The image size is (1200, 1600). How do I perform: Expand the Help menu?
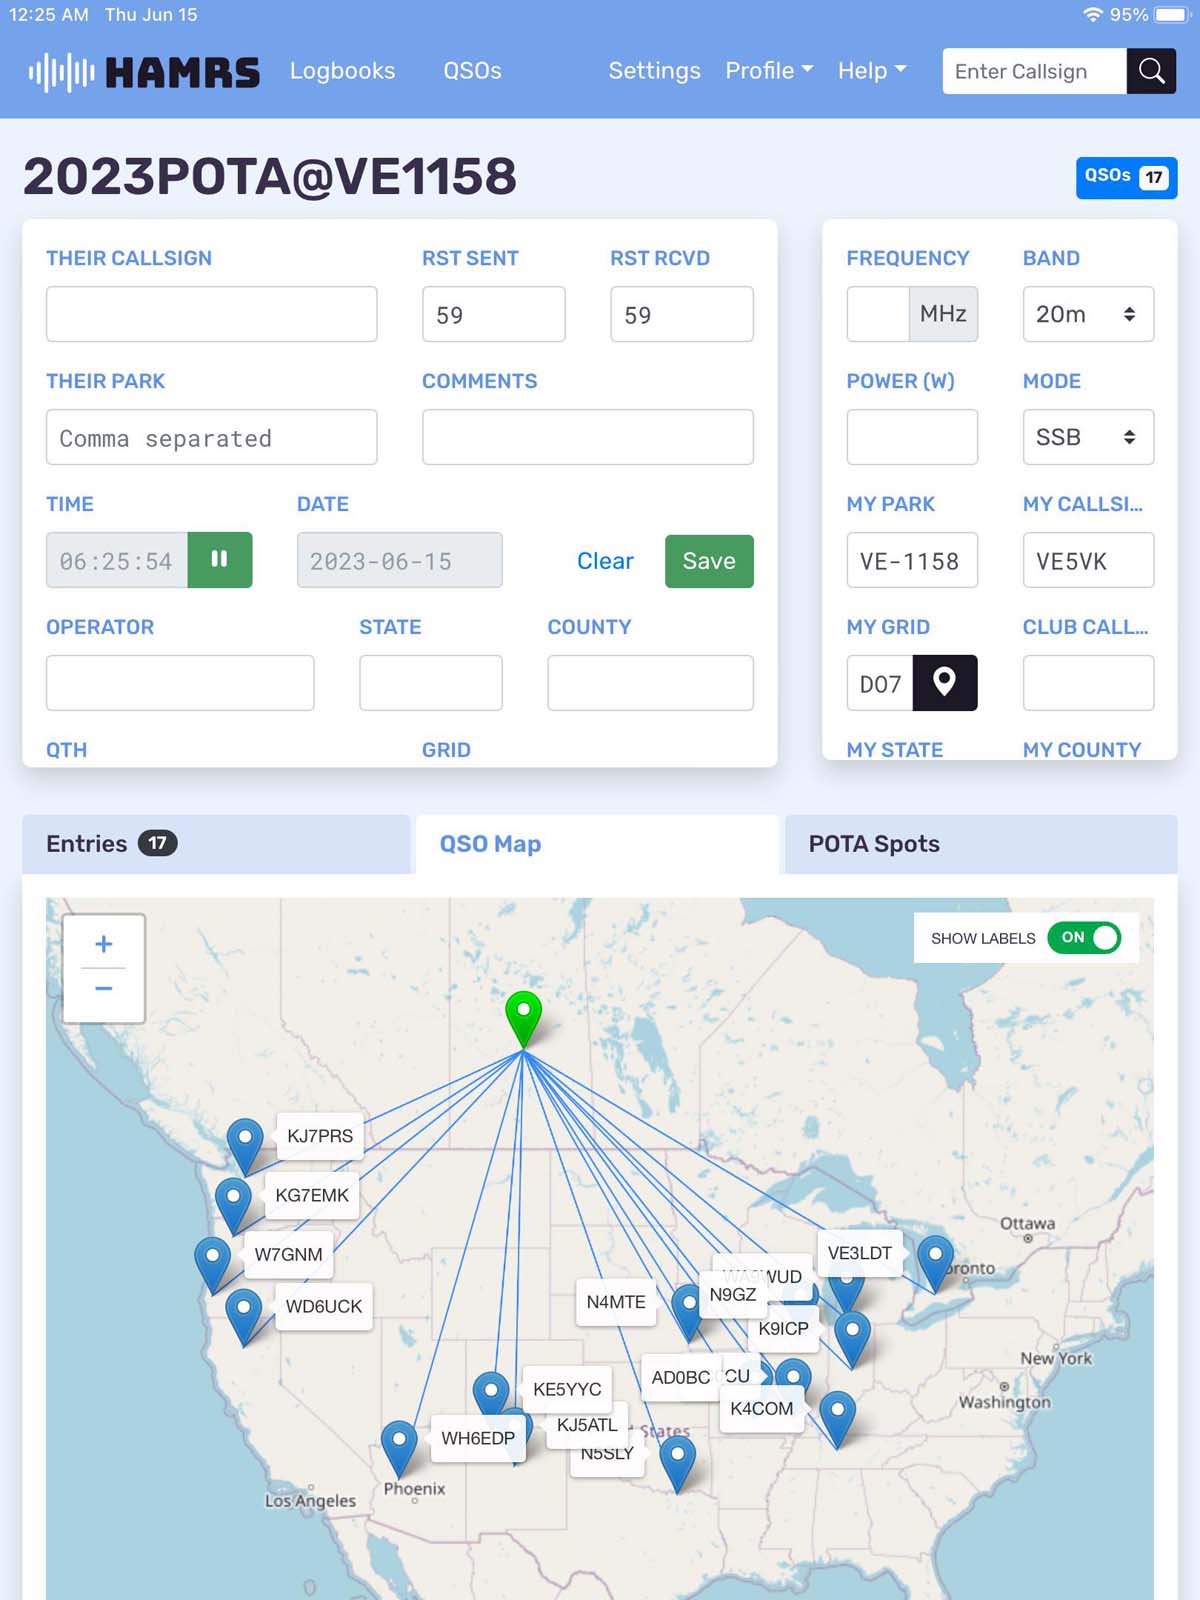click(x=872, y=71)
